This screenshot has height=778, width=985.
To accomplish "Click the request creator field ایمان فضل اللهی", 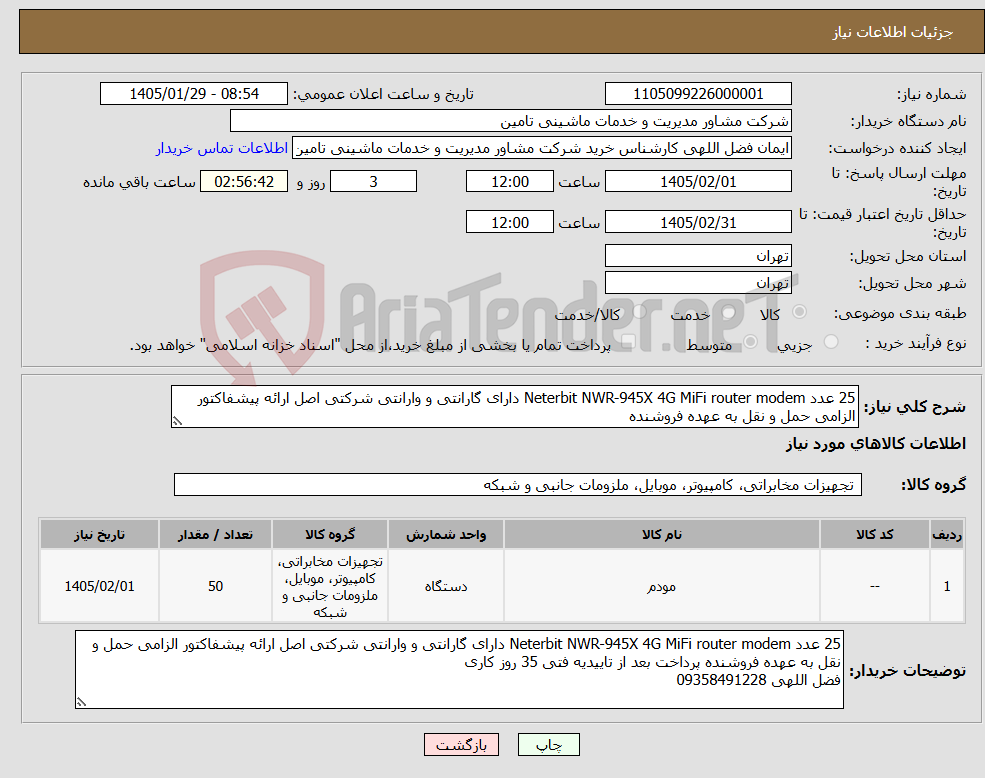I will [541, 148].
